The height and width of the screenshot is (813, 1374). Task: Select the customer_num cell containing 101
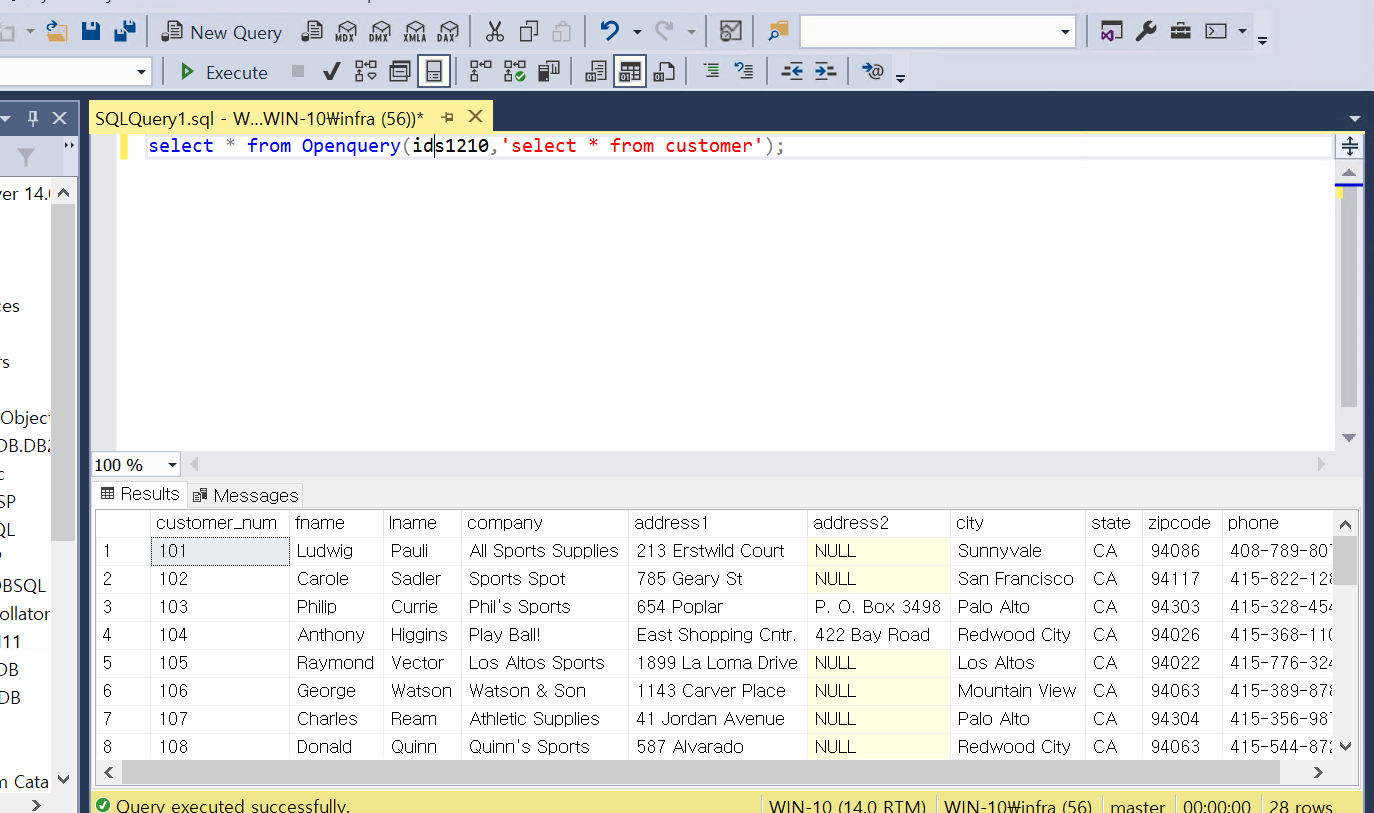220,551
